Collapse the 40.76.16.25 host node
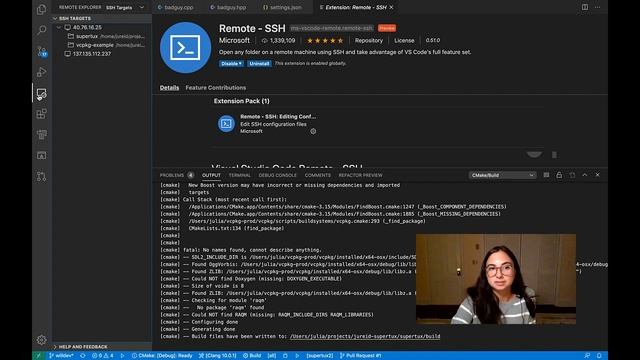This screenshot has height=360, width=640. point(60,27)
